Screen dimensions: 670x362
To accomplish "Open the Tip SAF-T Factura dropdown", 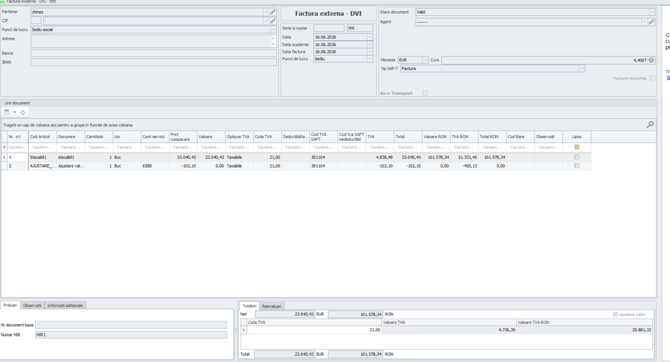I will tap(582, 68).
